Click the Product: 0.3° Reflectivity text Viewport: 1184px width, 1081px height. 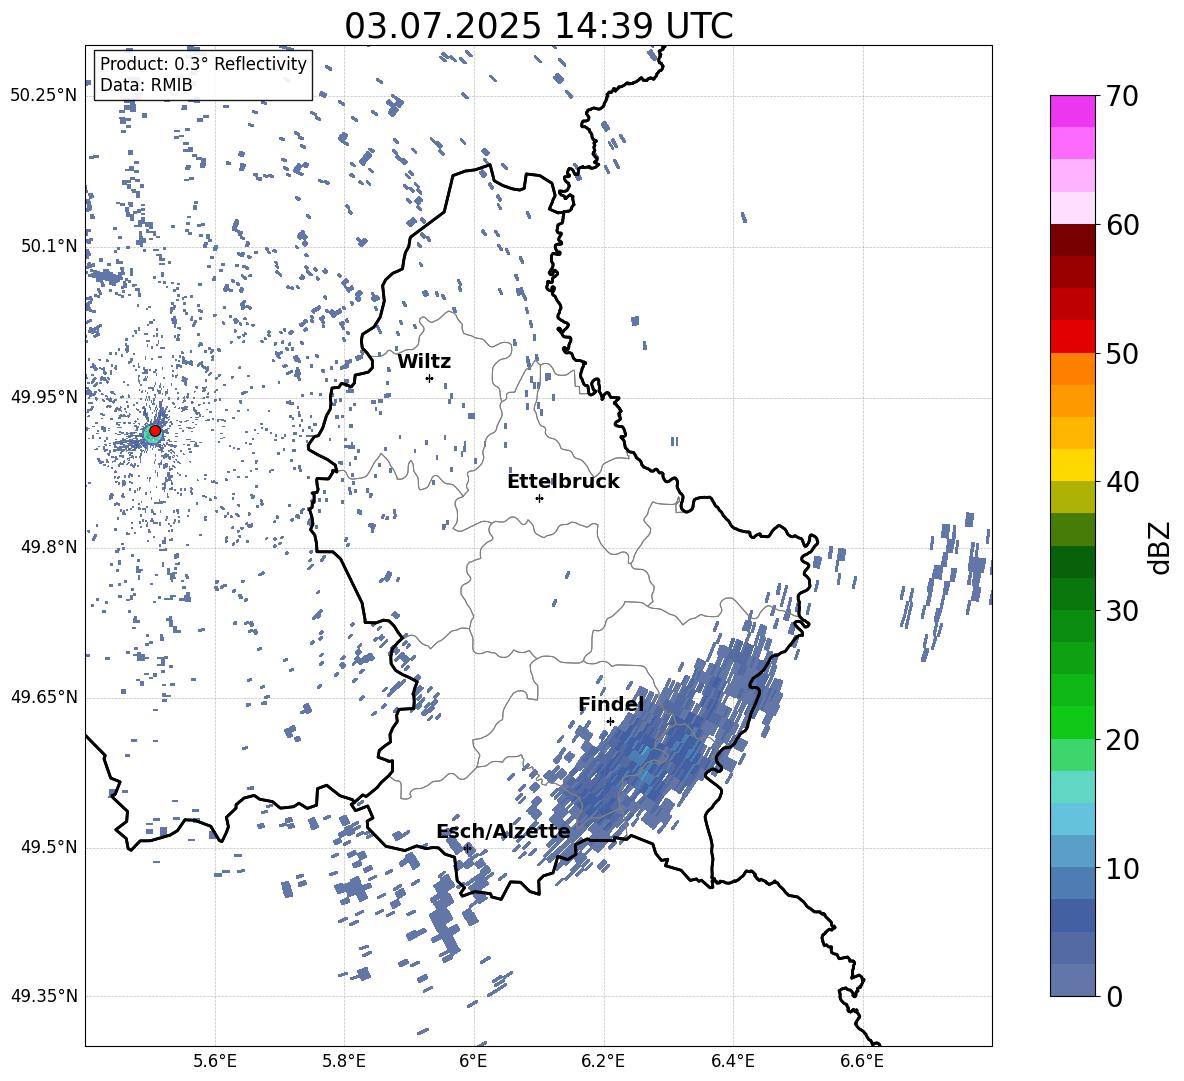[203, 64]
